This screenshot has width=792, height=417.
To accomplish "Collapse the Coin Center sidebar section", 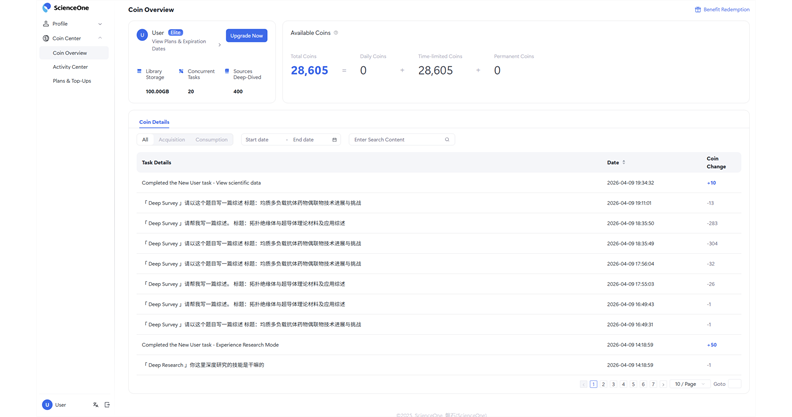I will [x=74, y=38].
